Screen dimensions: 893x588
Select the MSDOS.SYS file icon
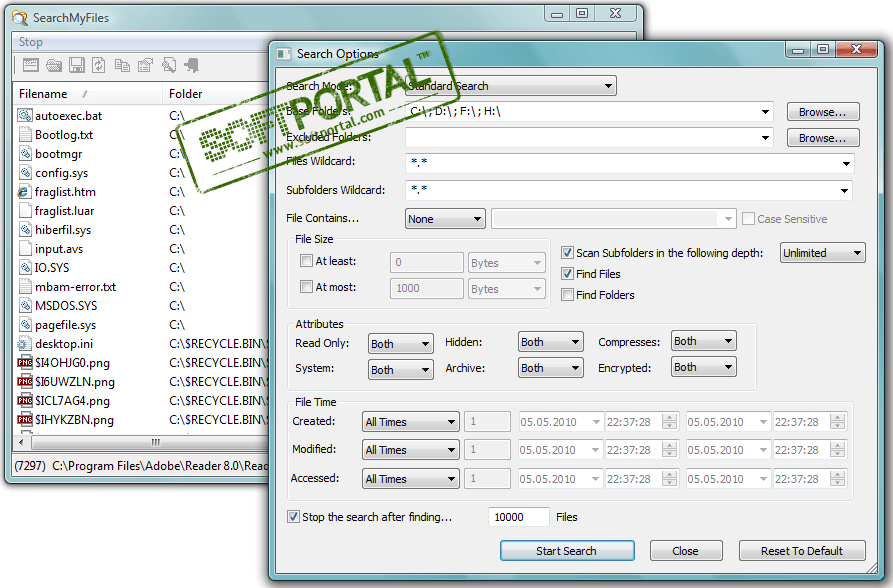click(24, 306)
